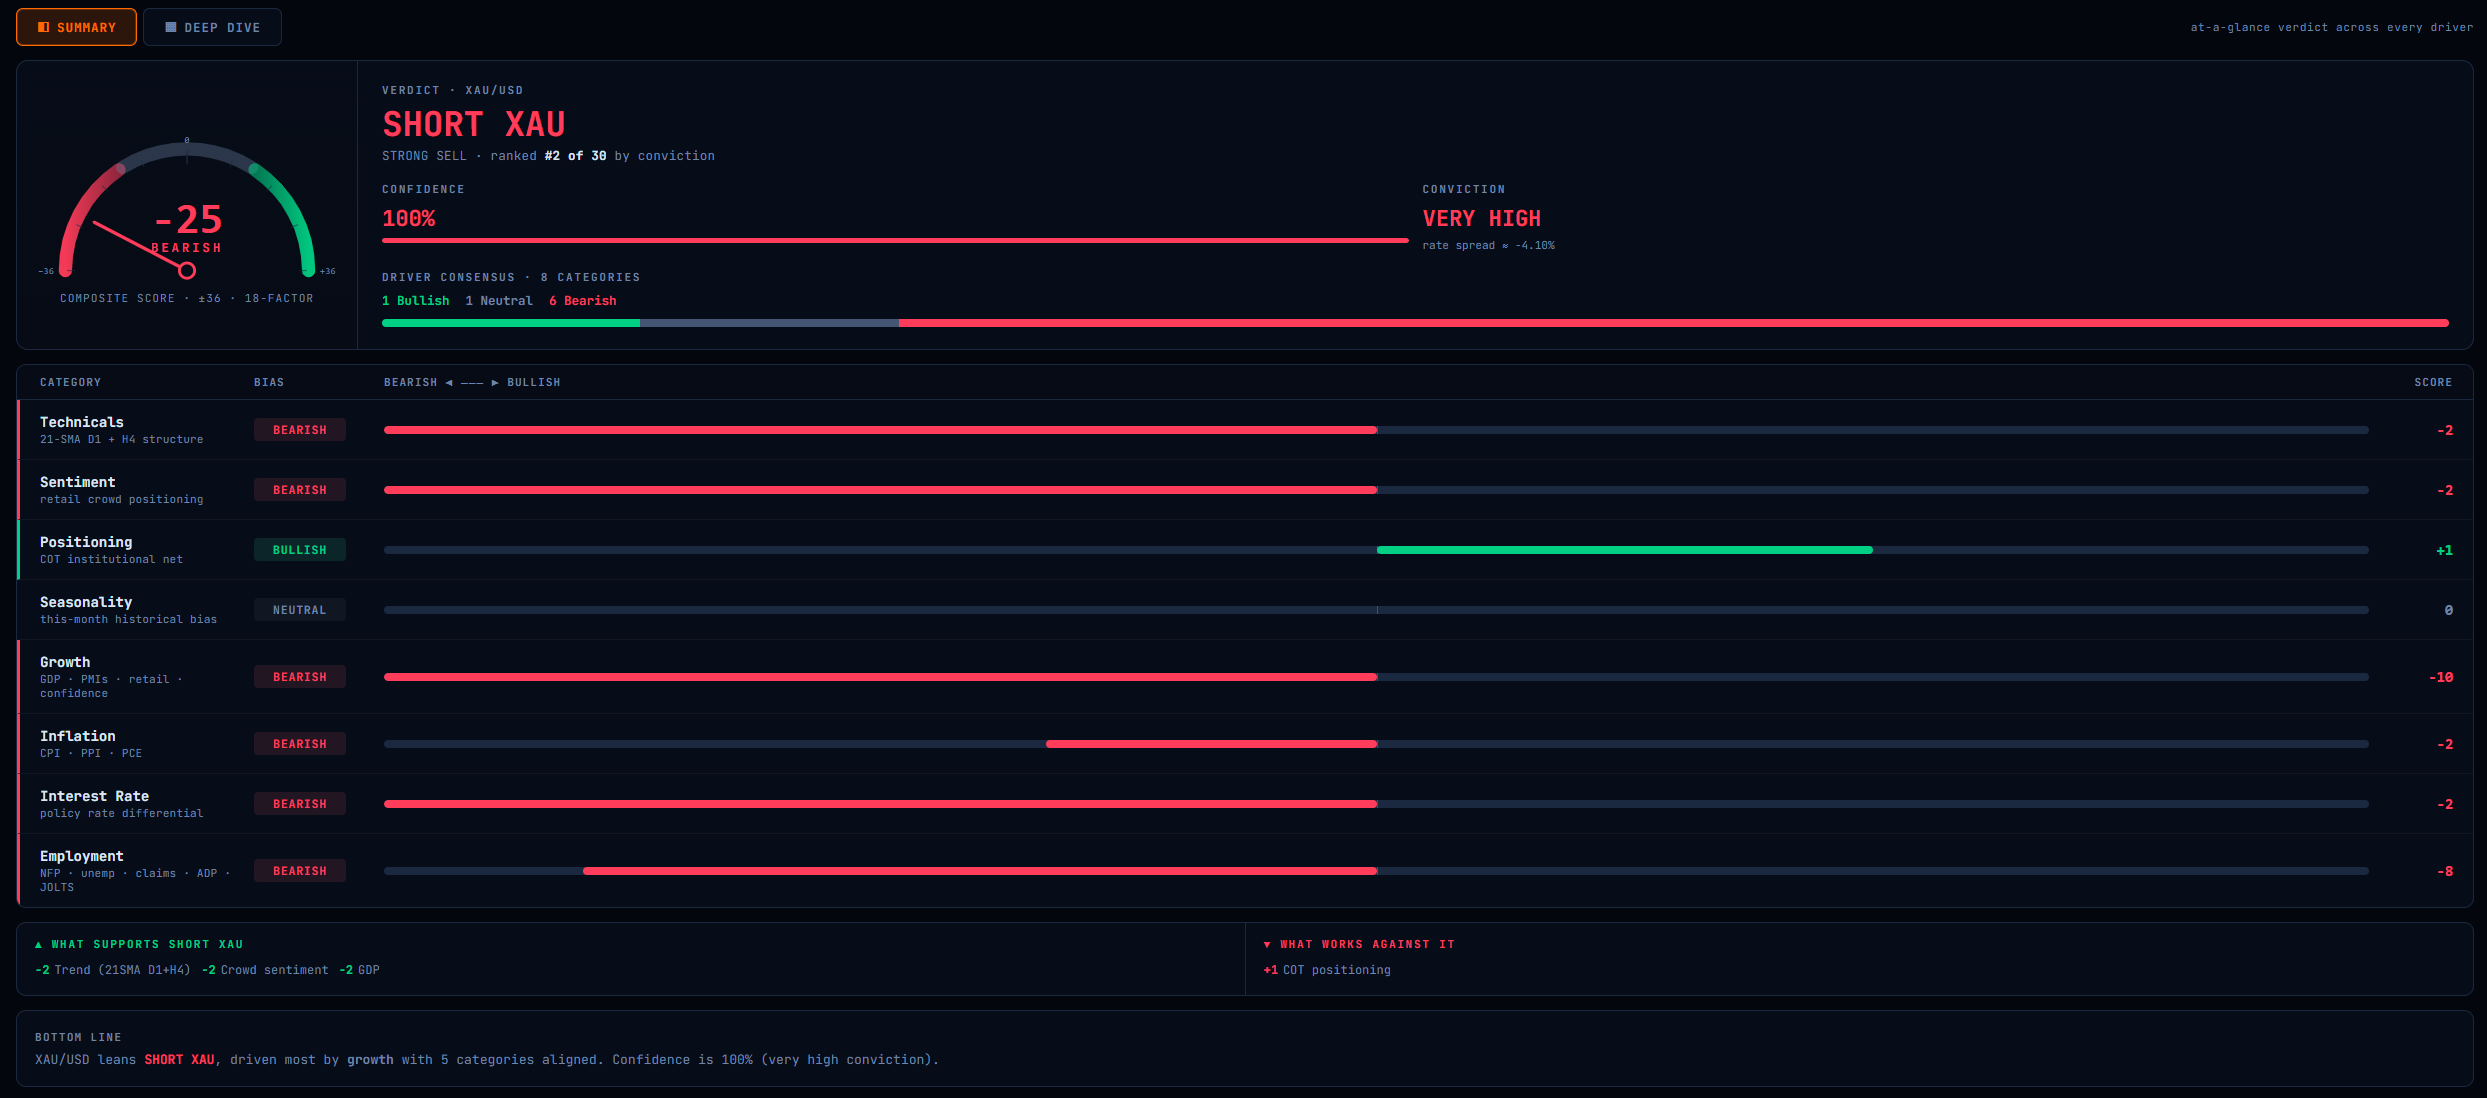Viewport: 2487px width, 1098px height.
Task: Click '-2 Trend (21SMA D1+H4)' supporting factor
Action: (x=113, y=970)
